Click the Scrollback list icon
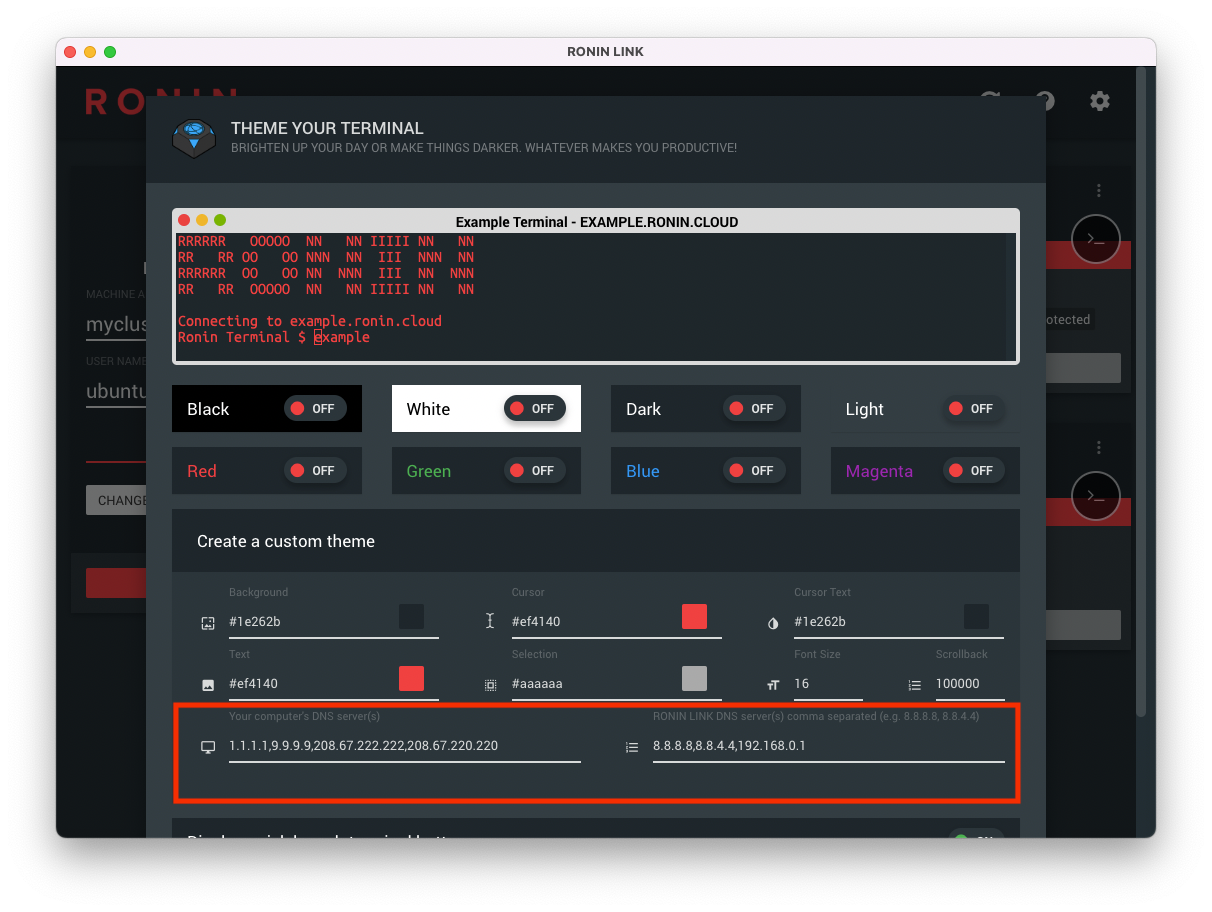Screen dimensions: 1212x912 click(914, 685)
